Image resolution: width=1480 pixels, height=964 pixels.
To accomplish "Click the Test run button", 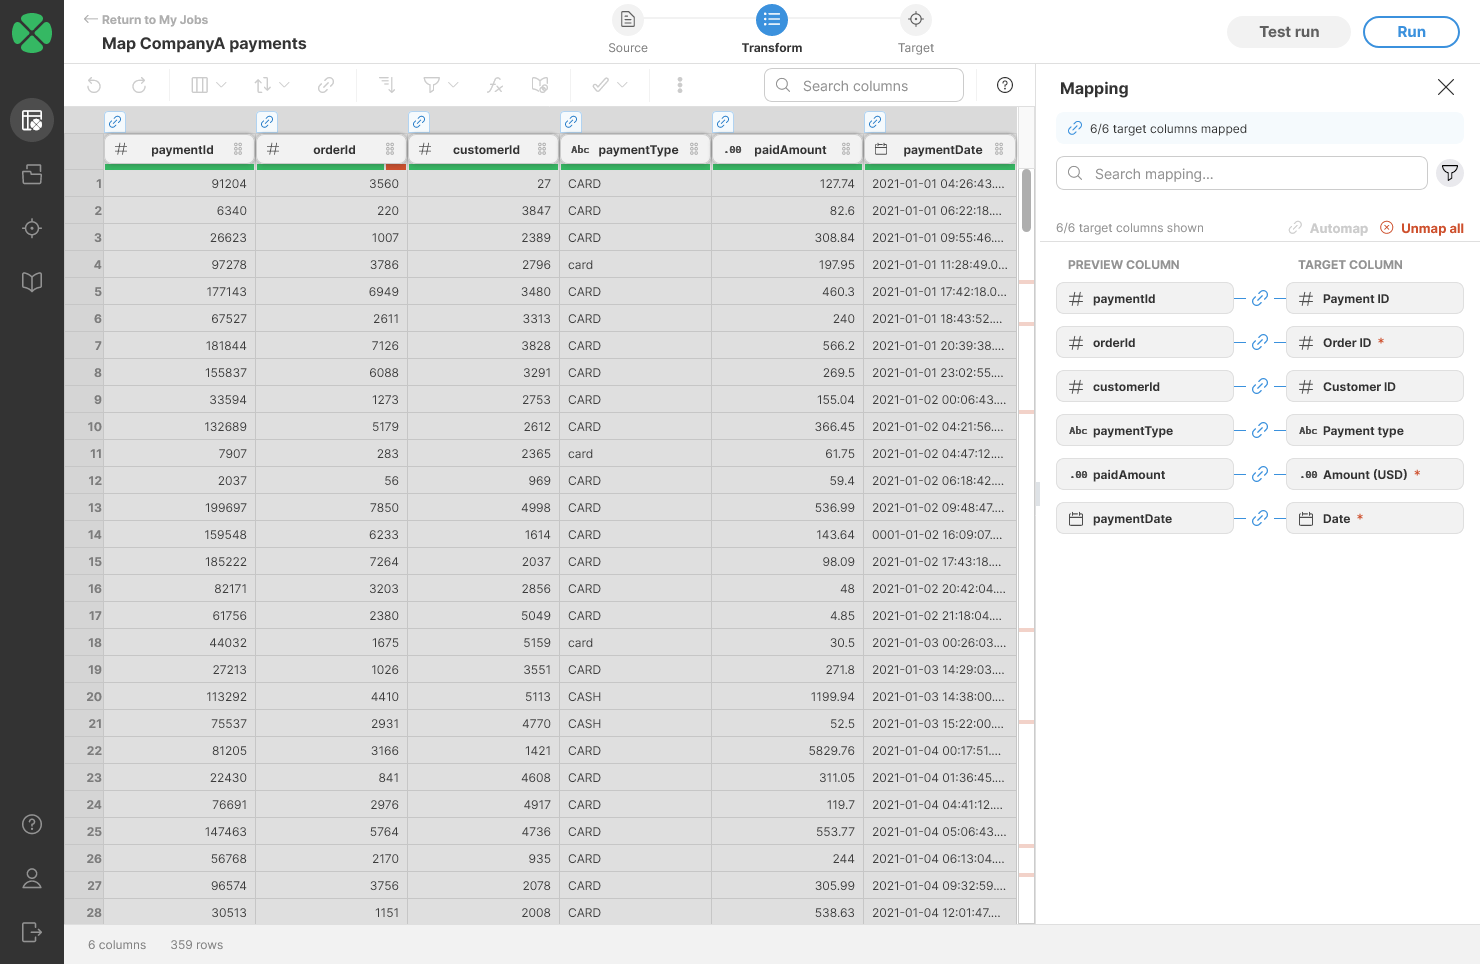I will [1288, 32].
